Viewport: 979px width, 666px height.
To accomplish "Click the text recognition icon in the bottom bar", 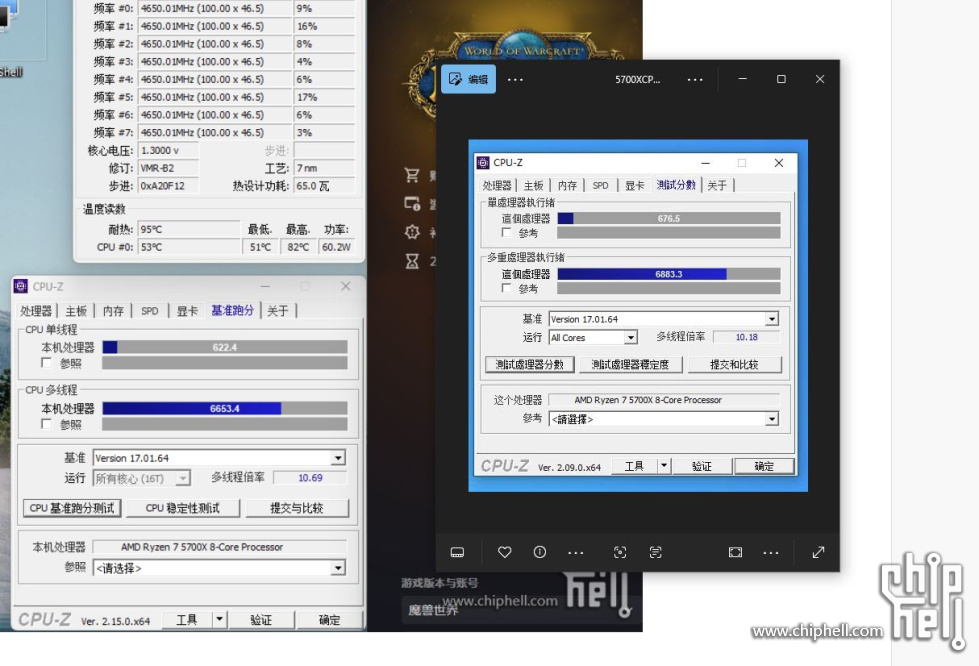I will 655,552.
